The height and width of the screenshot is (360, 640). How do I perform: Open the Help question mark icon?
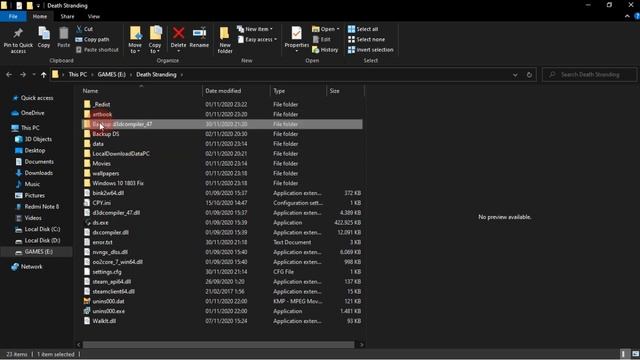pos(636,16)
